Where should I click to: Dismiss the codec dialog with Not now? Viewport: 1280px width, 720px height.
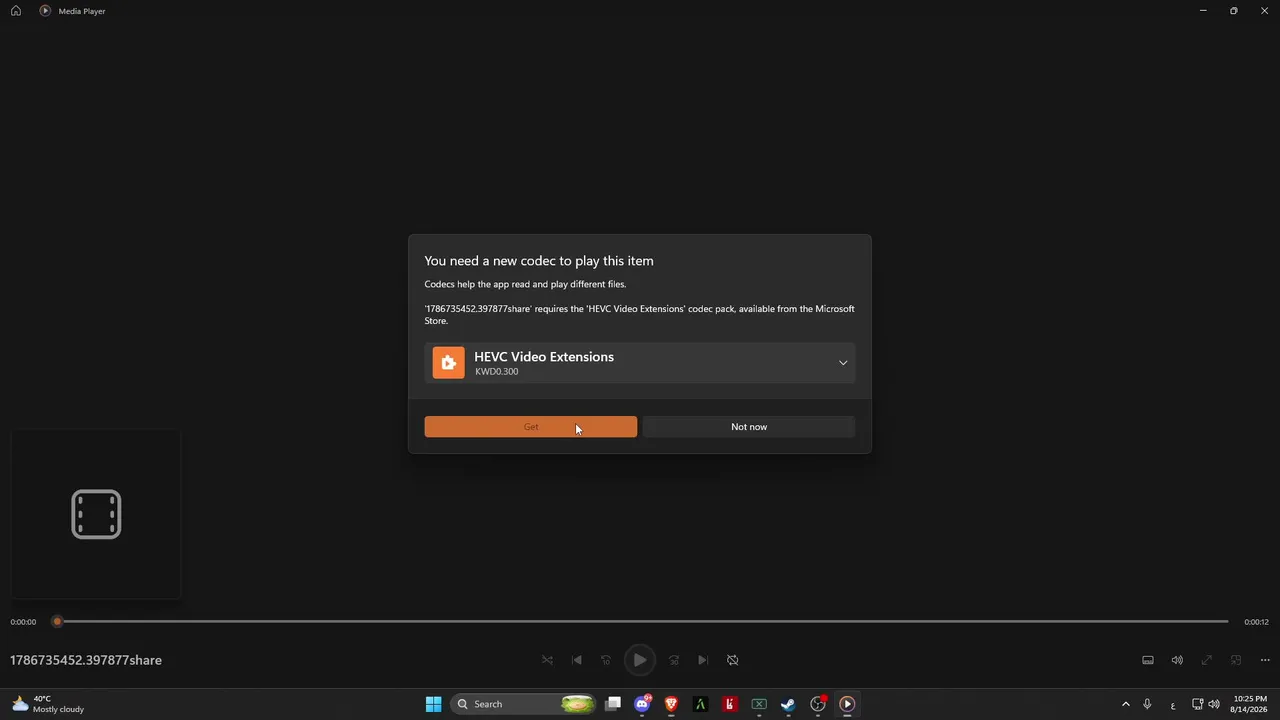pyautogui.click(x=749, y=427)
